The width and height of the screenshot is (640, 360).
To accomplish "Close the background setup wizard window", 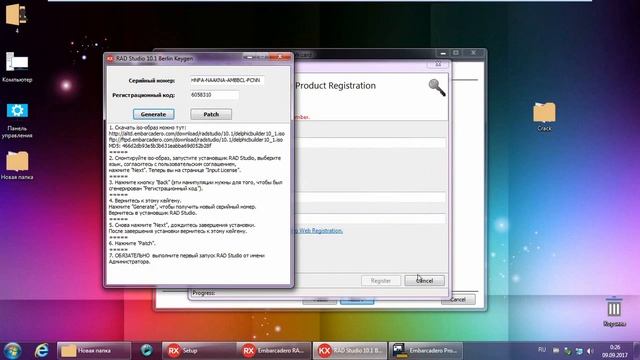I will click(473, 53).
